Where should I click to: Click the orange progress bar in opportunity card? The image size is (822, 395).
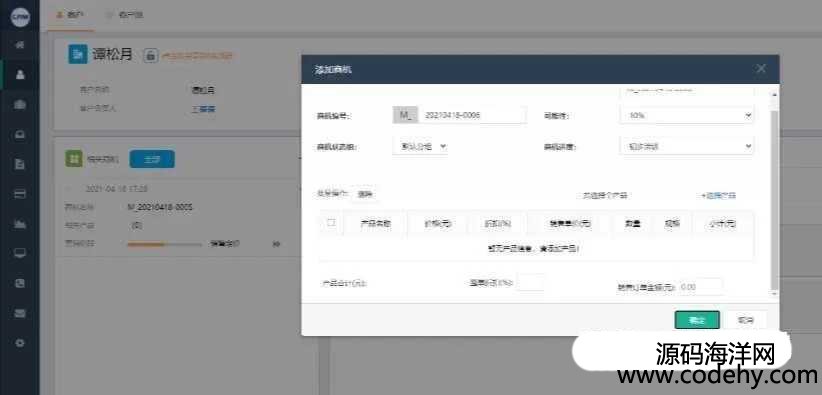[x=146, y=244]
